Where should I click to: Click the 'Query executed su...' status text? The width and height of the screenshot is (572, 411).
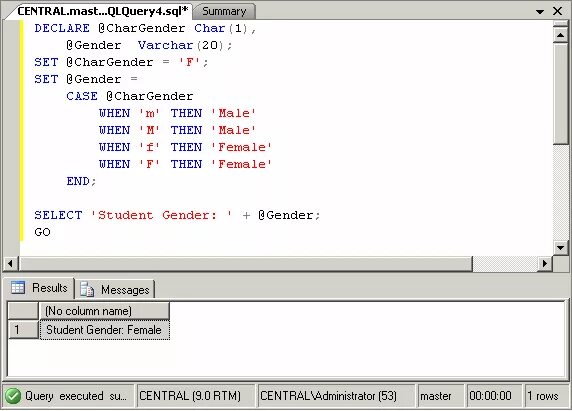(76, 396)
